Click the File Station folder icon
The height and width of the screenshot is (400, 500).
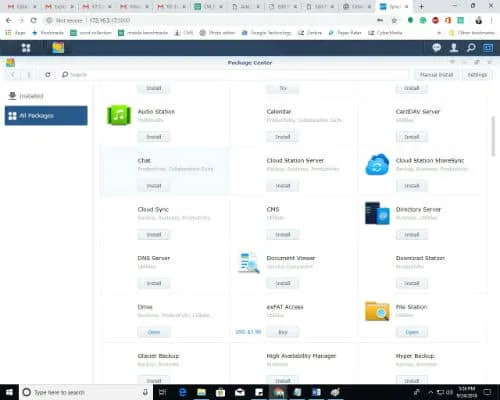point(377,311)
